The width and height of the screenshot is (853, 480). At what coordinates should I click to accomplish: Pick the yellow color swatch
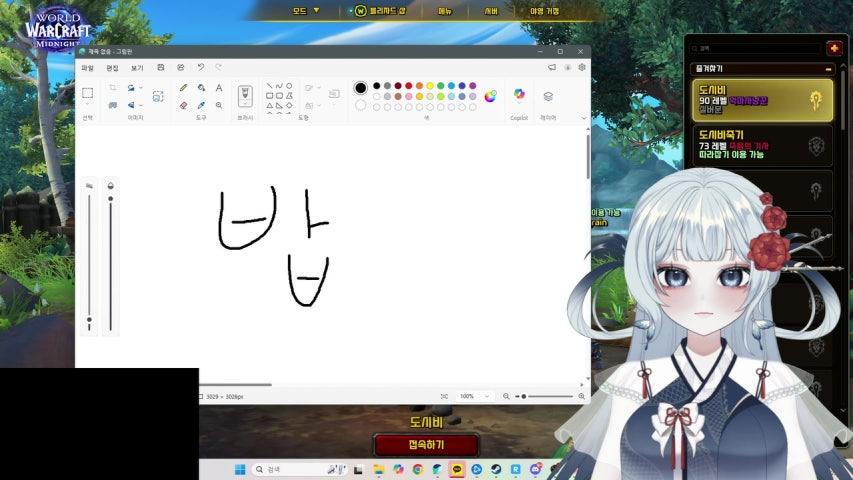[430, 85]
